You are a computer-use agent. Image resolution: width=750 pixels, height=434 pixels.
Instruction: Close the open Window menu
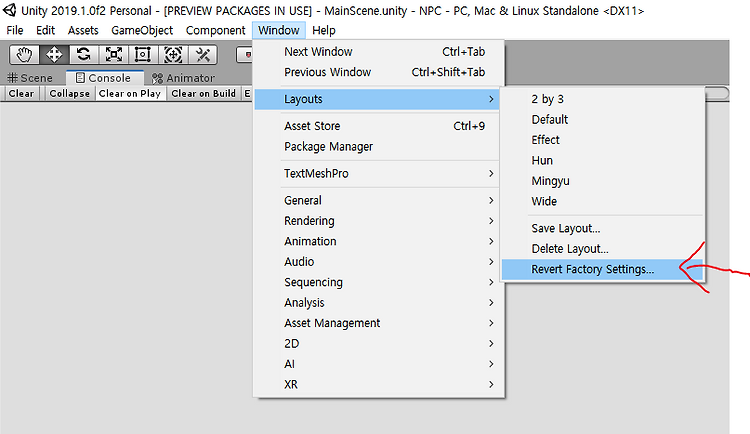pos(279,30)
